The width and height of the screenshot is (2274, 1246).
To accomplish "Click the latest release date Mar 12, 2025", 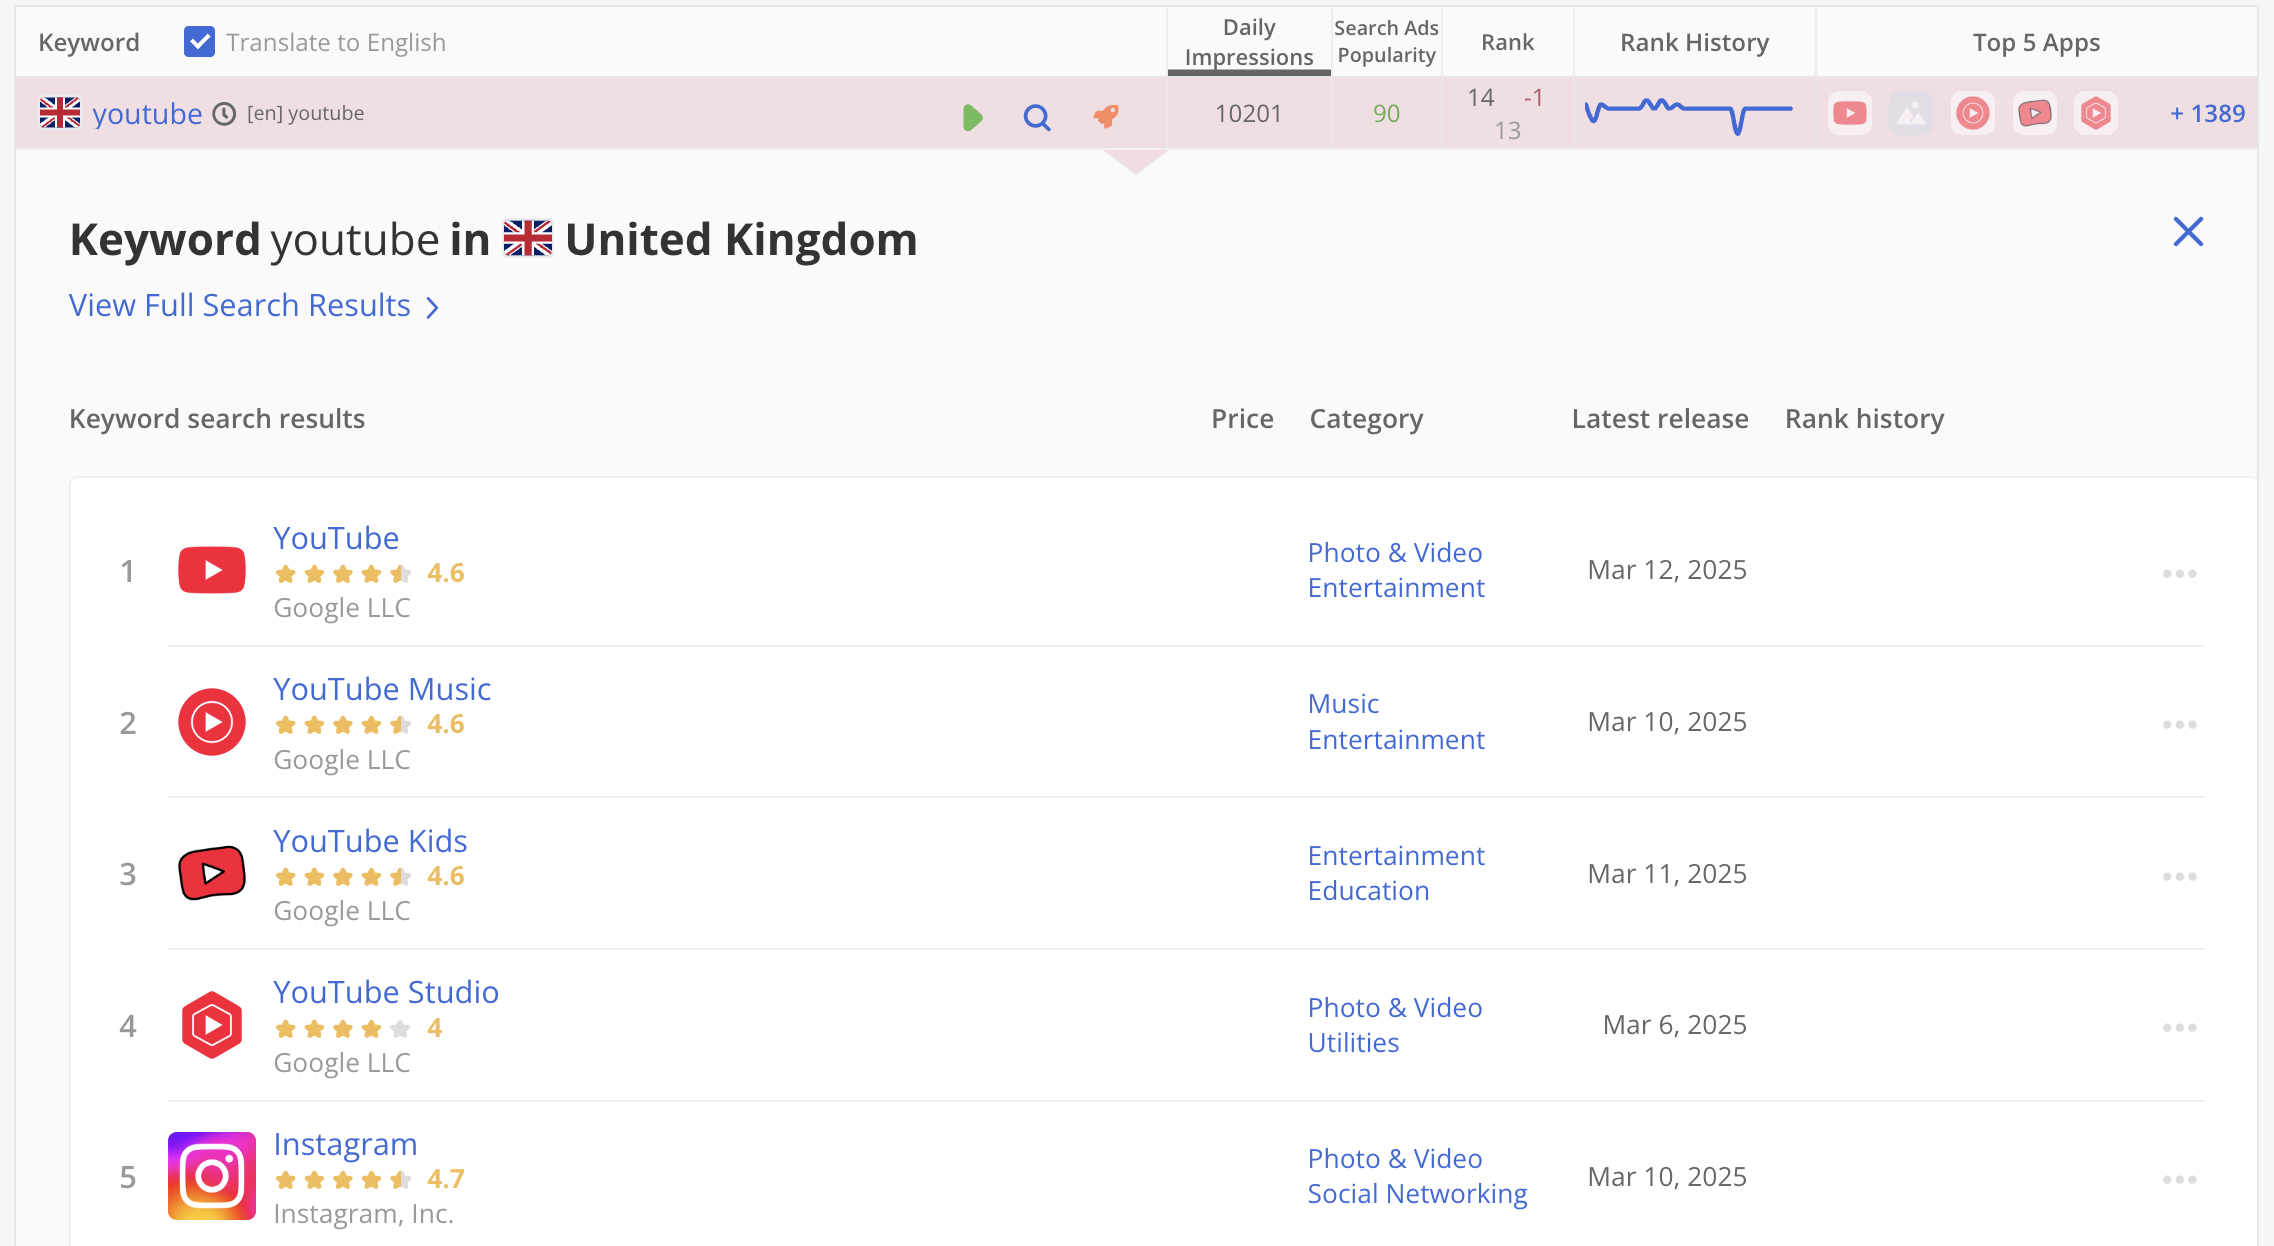I will pos(1667,570).
